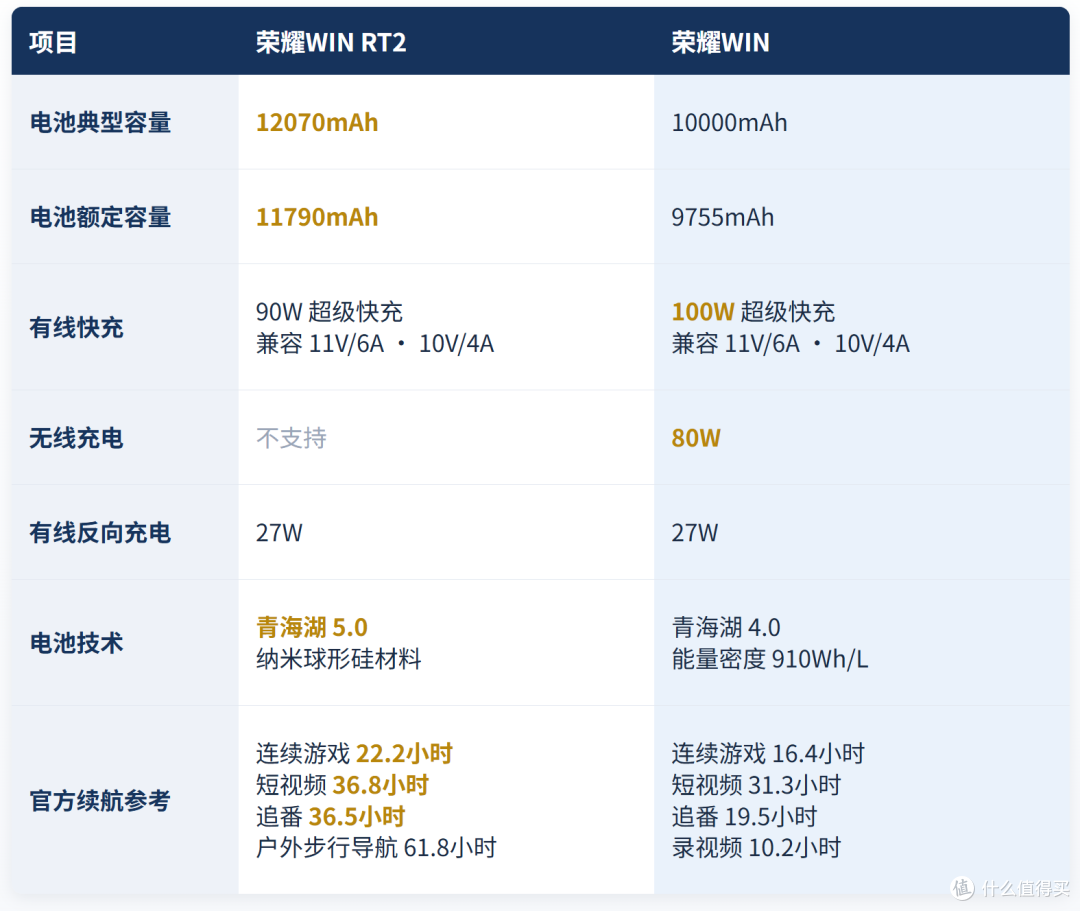
Task: Select the 12070mAh value
Action: 317,123
